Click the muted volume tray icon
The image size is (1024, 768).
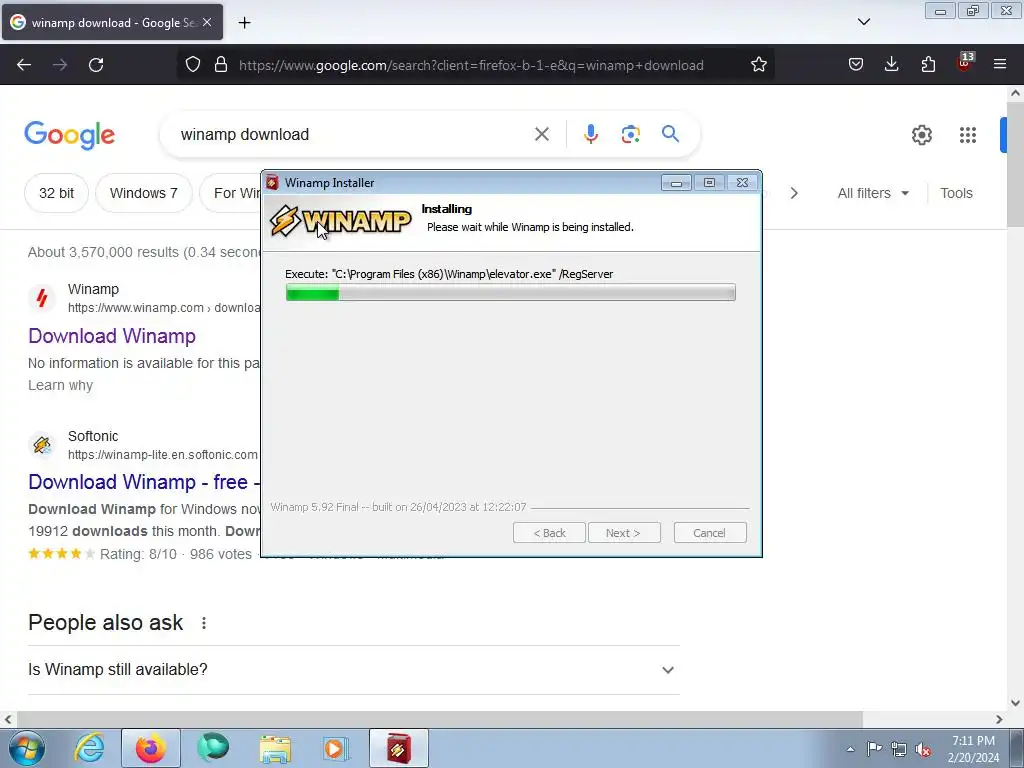(923, 749)
